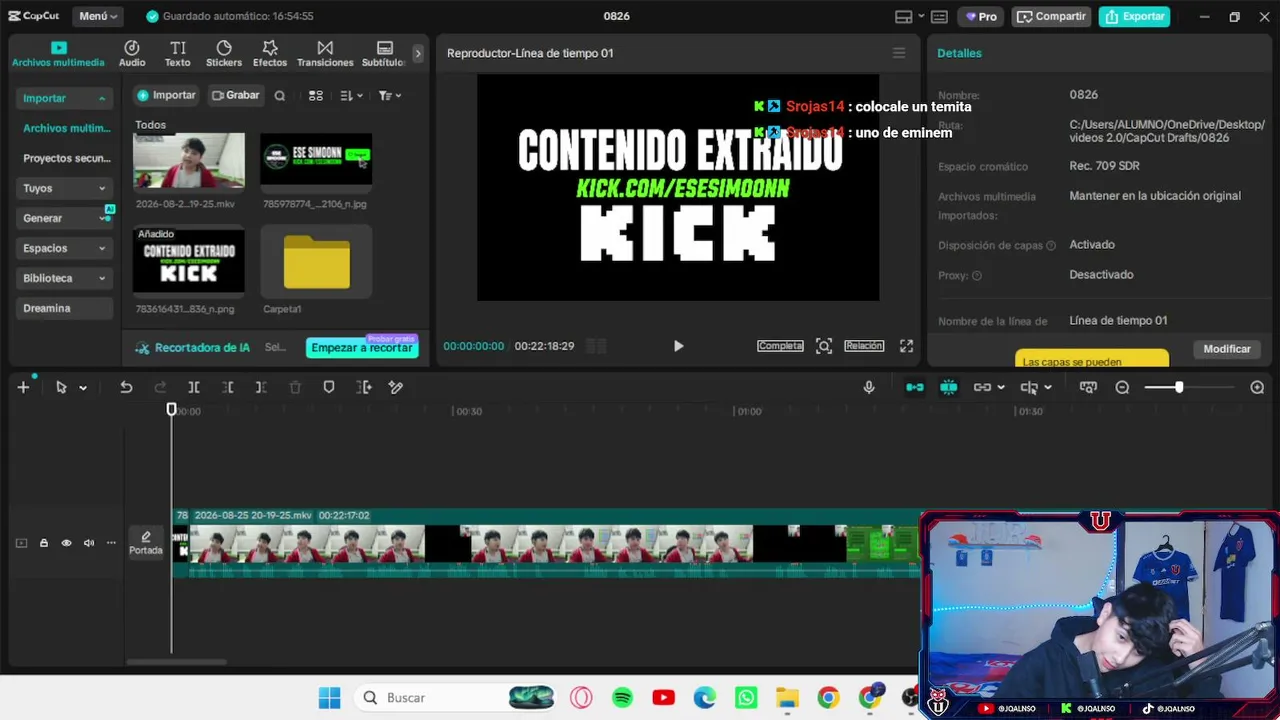This screenshot has height=720, width=1280.
Task: Click the split clip tool
Action: point(194,387)
